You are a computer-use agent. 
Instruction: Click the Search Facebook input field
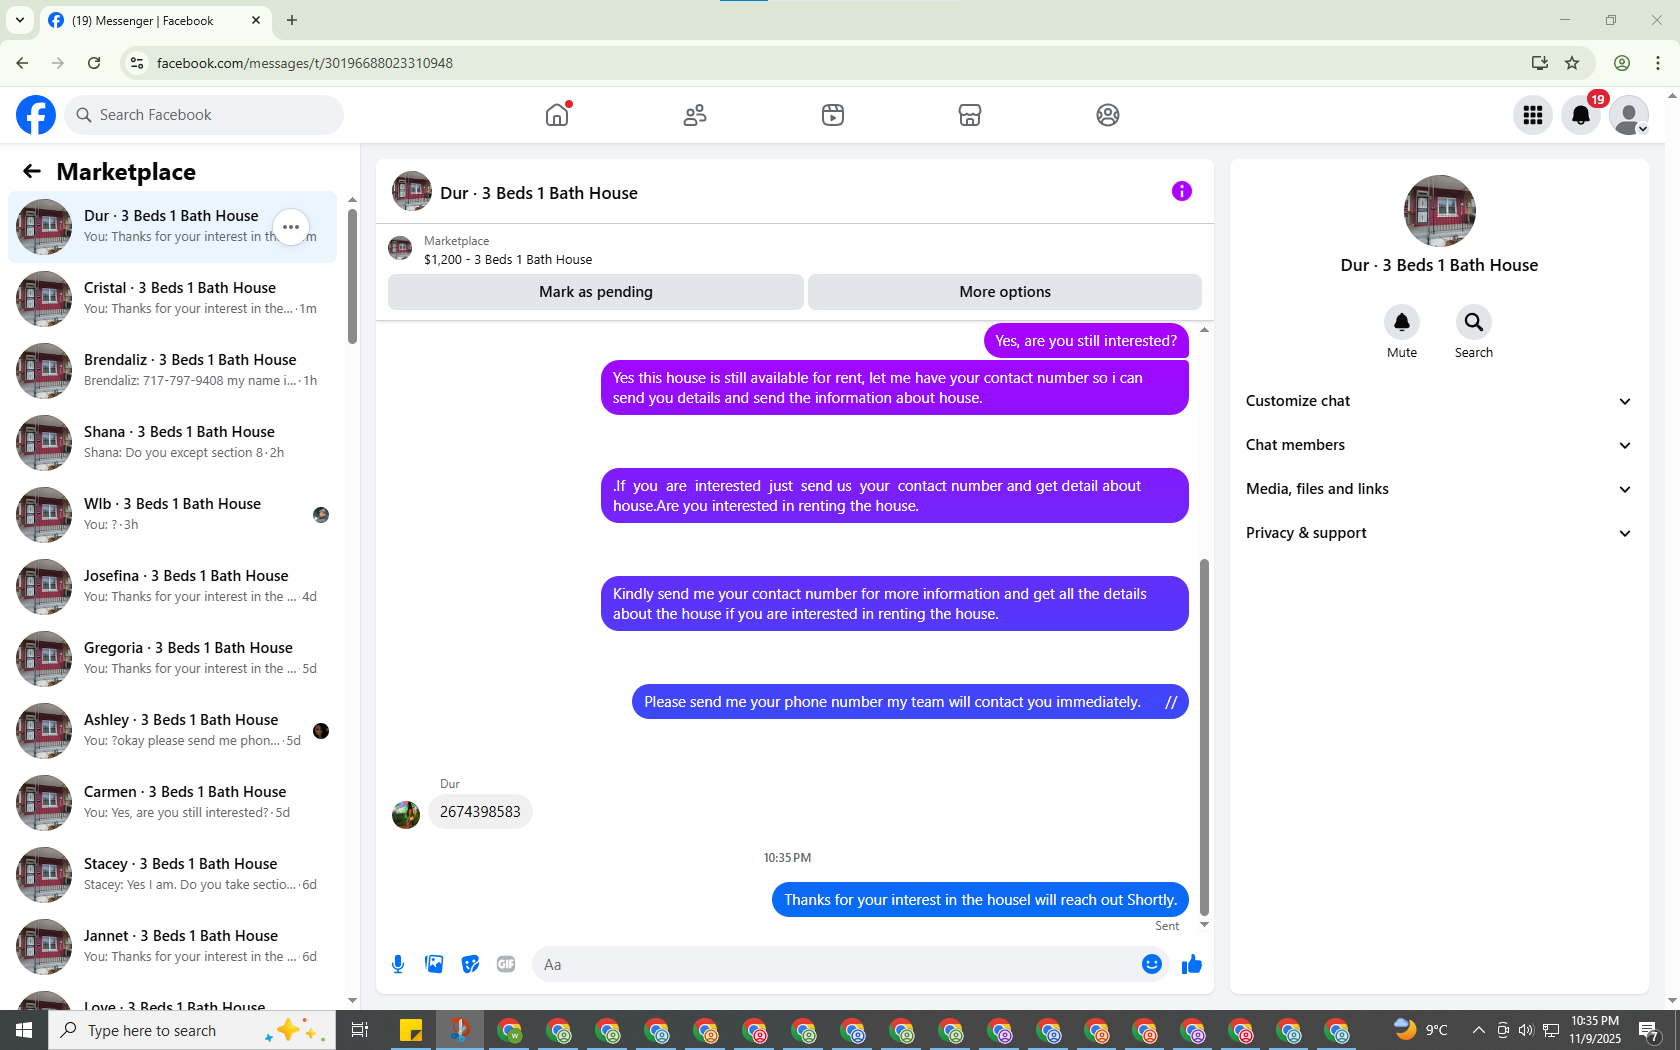(x=204, y=115)
